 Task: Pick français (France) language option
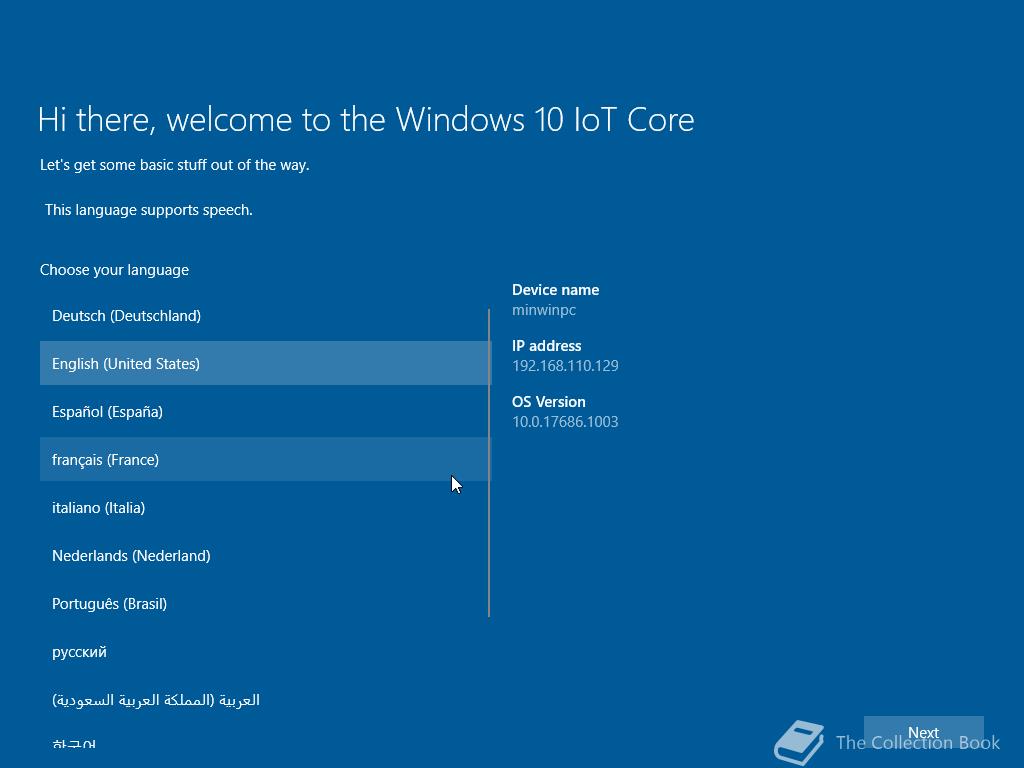[264, 459]
